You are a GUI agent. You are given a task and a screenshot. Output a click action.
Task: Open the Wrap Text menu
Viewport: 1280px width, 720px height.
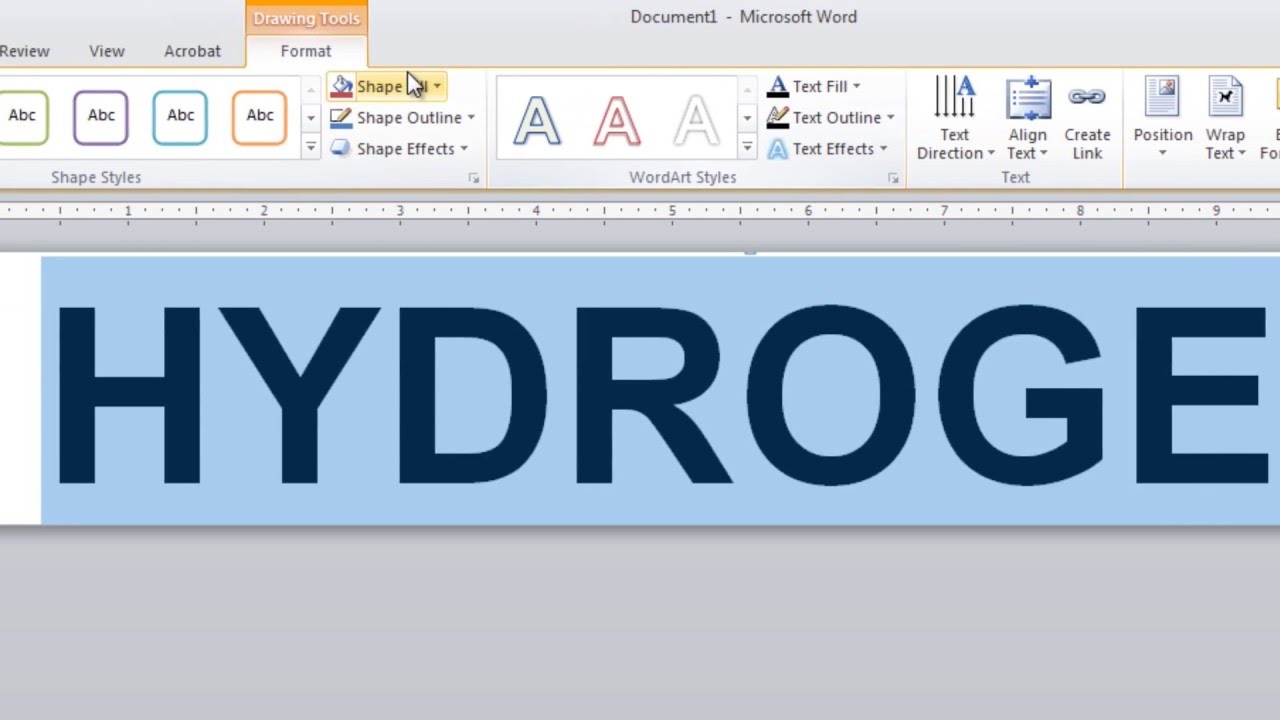1225,118
